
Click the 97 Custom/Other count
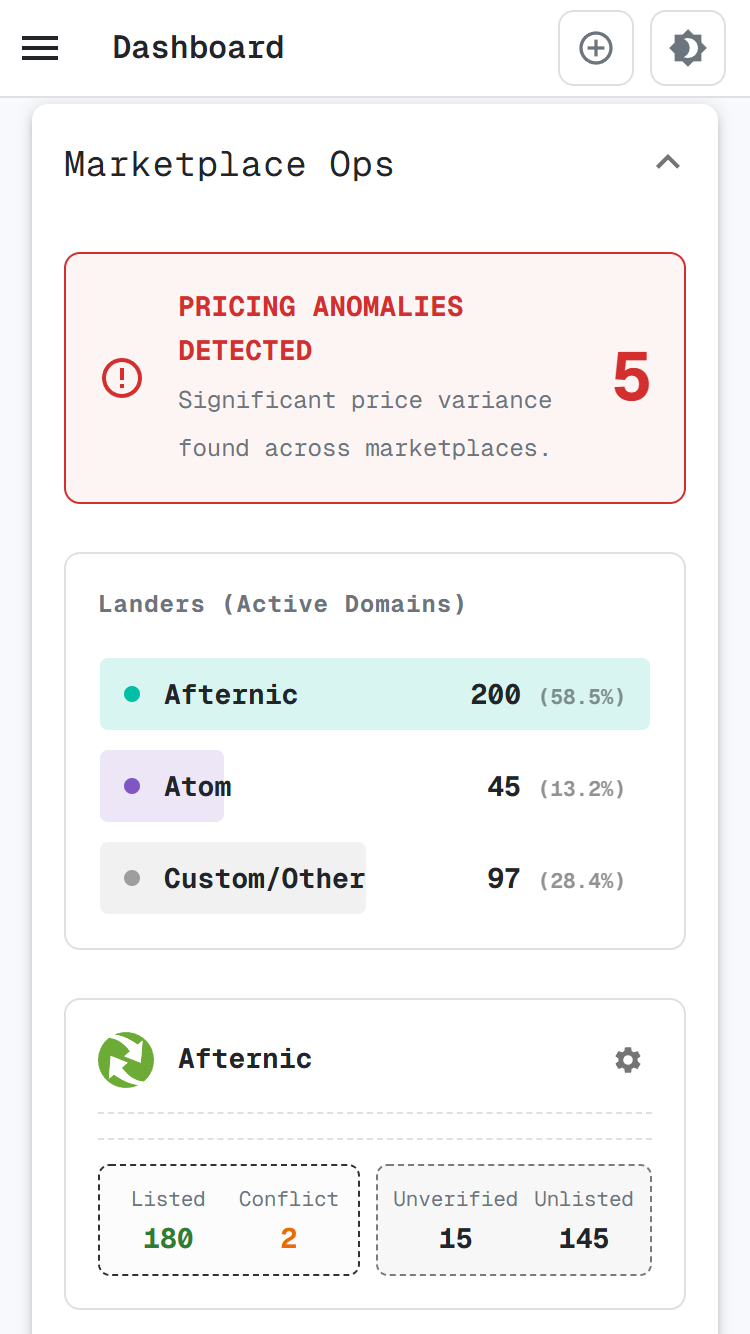click(504, 878)
